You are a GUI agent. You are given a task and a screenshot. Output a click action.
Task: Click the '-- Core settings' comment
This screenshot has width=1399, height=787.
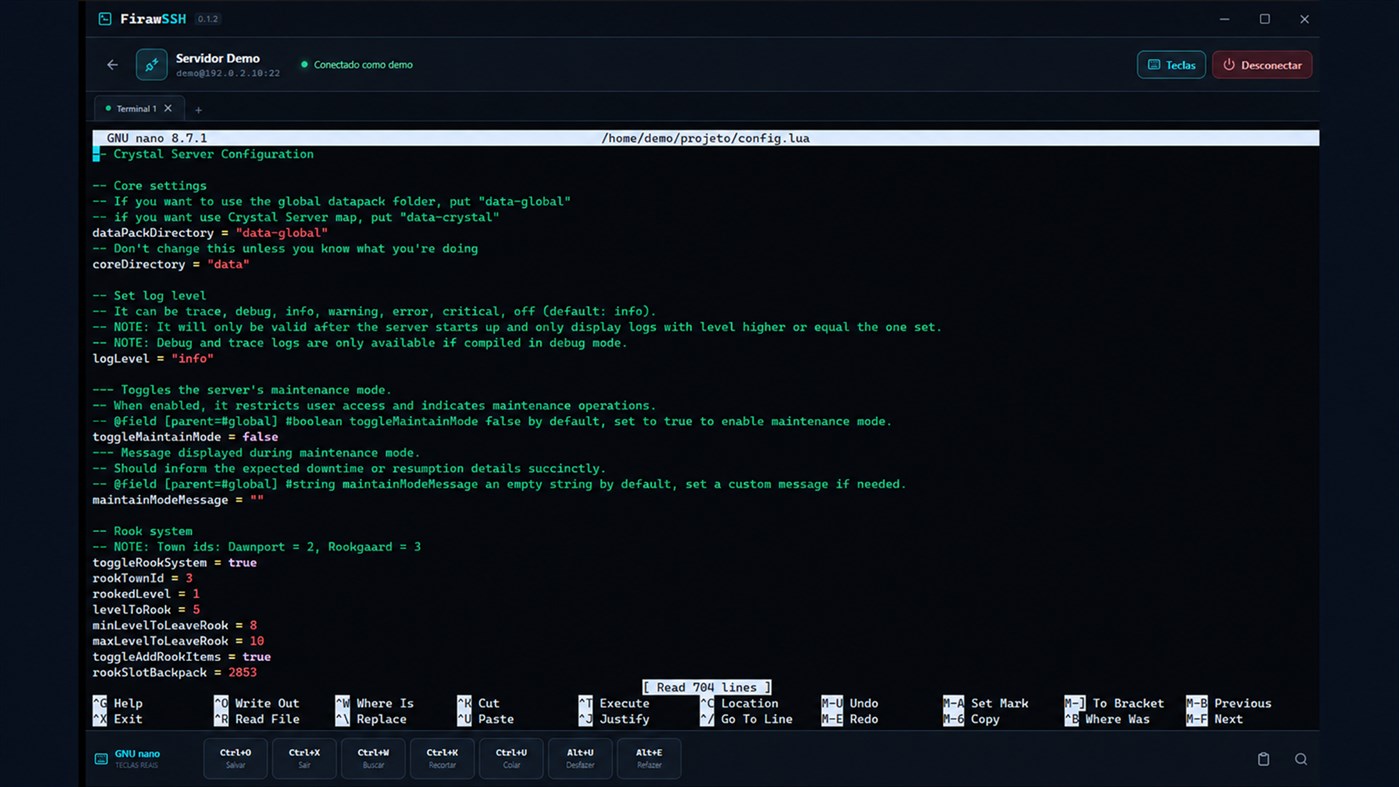click(150, 186)
